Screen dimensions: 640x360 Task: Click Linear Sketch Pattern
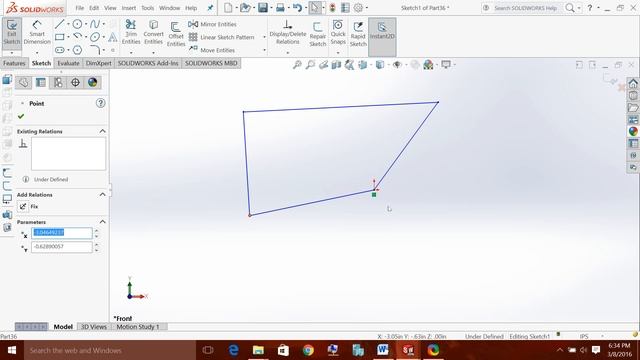click(x=222, y=37)
